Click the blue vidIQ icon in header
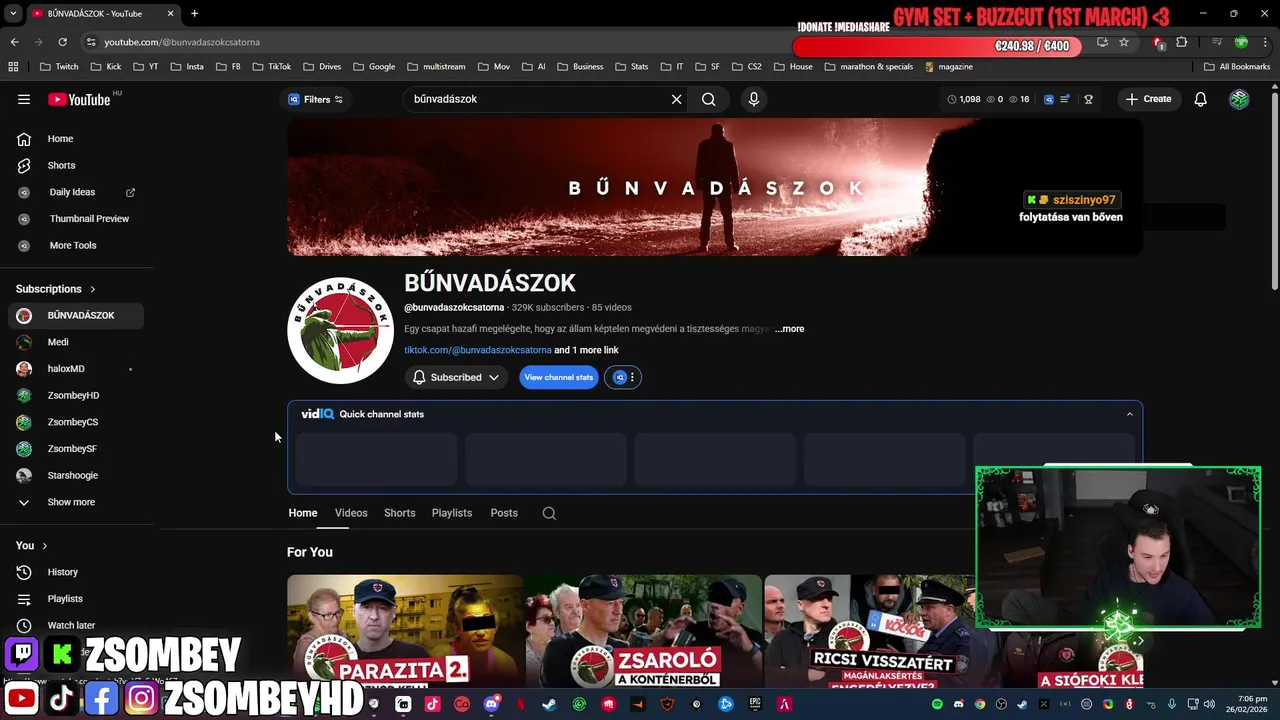 [1048, 99]
